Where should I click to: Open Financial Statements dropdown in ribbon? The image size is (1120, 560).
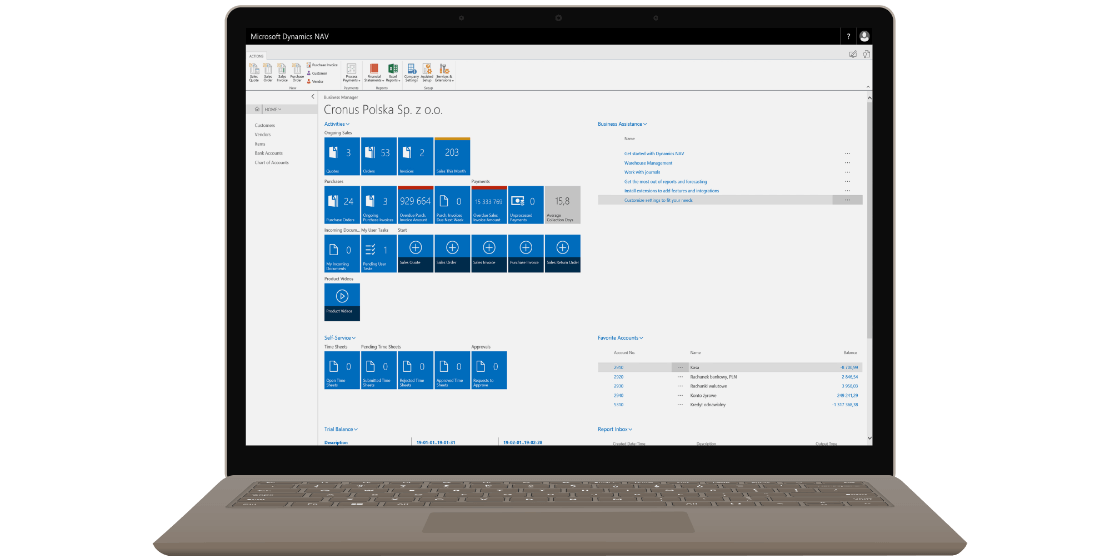click(376, 73)
